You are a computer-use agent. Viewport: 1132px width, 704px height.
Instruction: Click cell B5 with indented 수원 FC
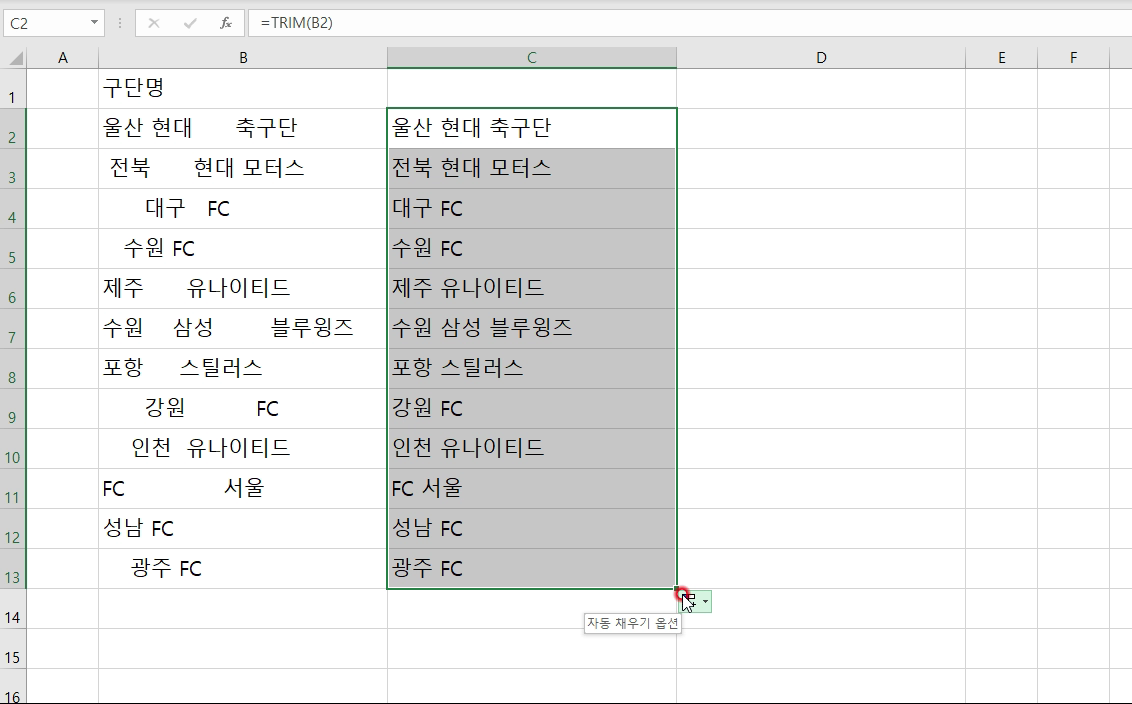tap(243, 249)
